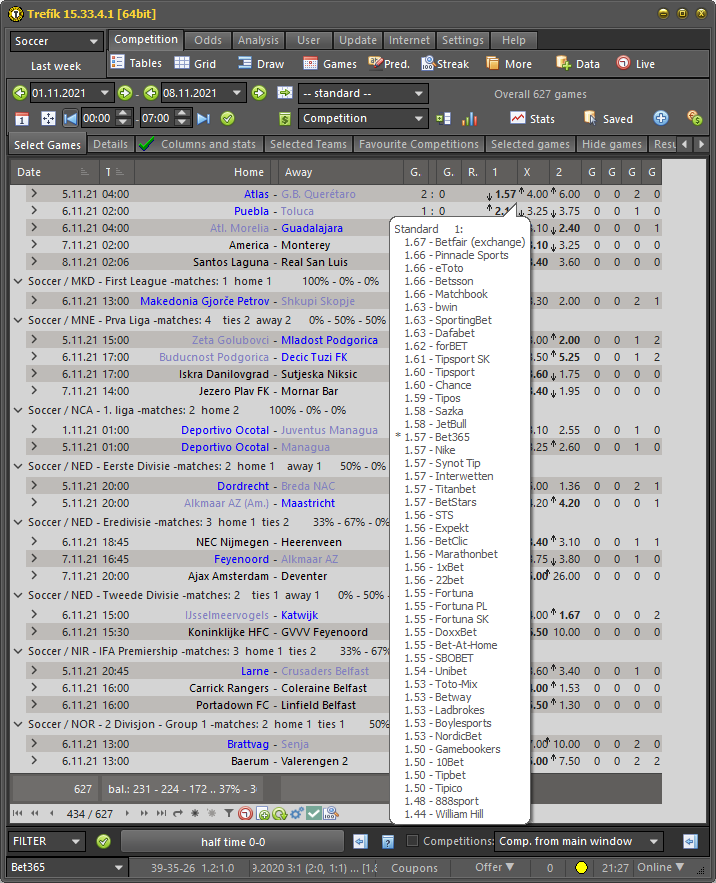Click the calendar day icon
Viewport: 716px width, 883px height.
pyautogui.click(x=22, y=118)
